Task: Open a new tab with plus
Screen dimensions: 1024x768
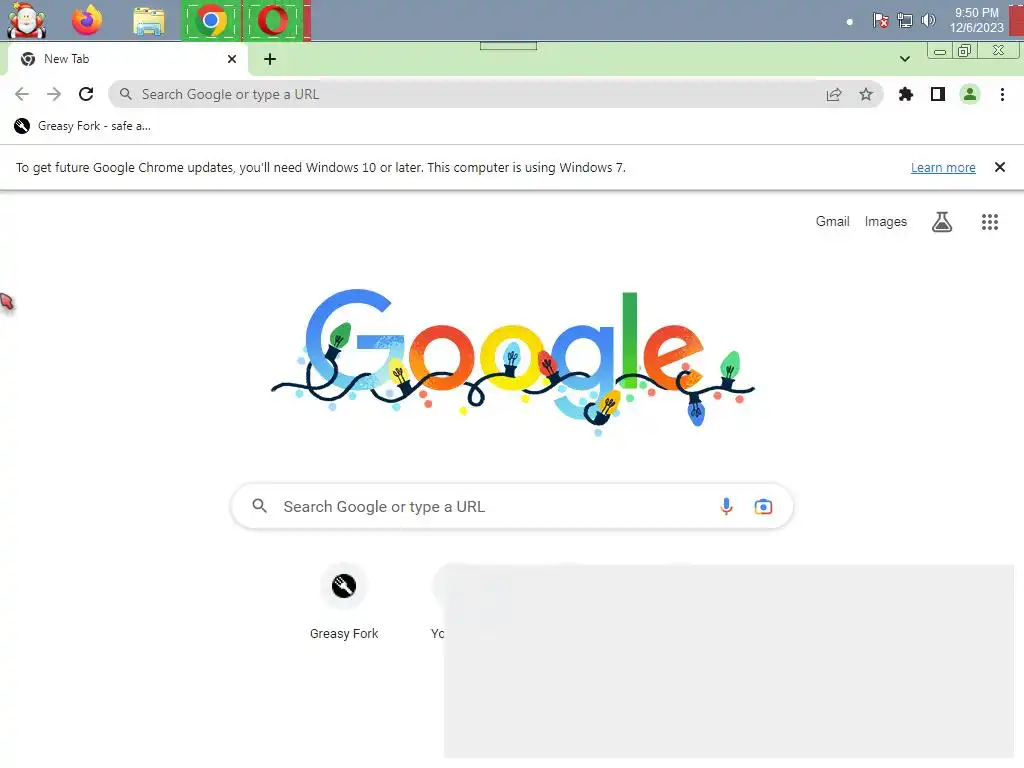Action: point(270,59)
